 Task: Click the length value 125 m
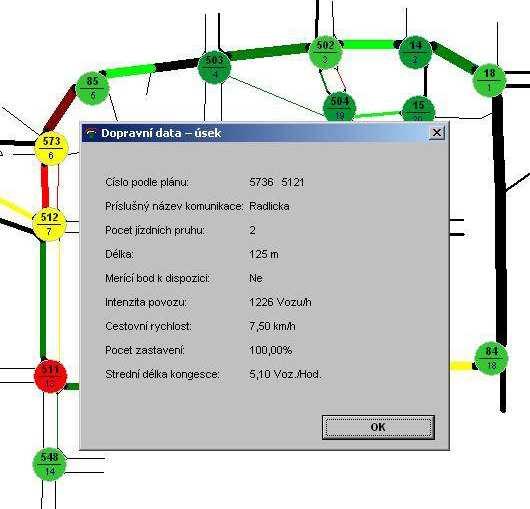click(x=264, y=254)
